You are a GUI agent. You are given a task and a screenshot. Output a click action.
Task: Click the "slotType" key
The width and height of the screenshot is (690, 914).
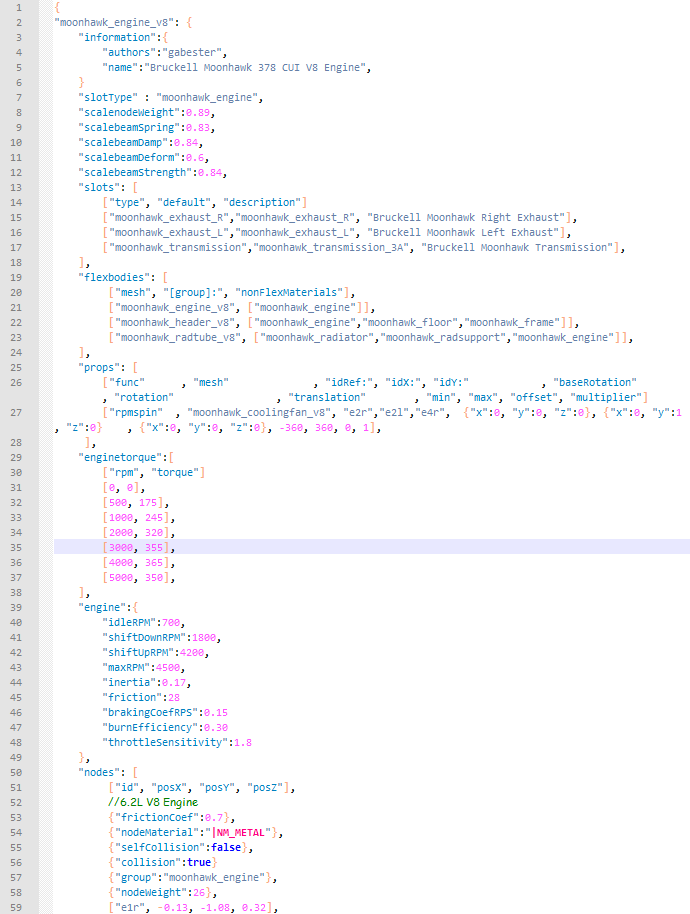coord(108,97)
